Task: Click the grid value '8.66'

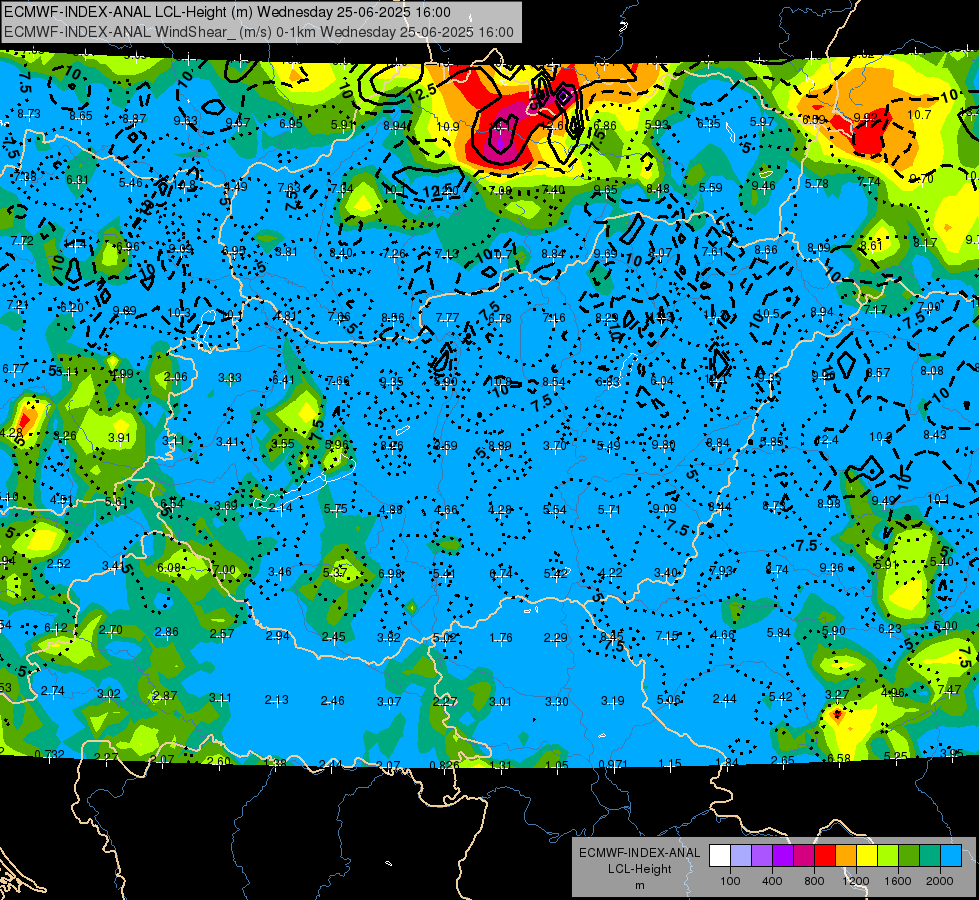Action: pos(766,250)
